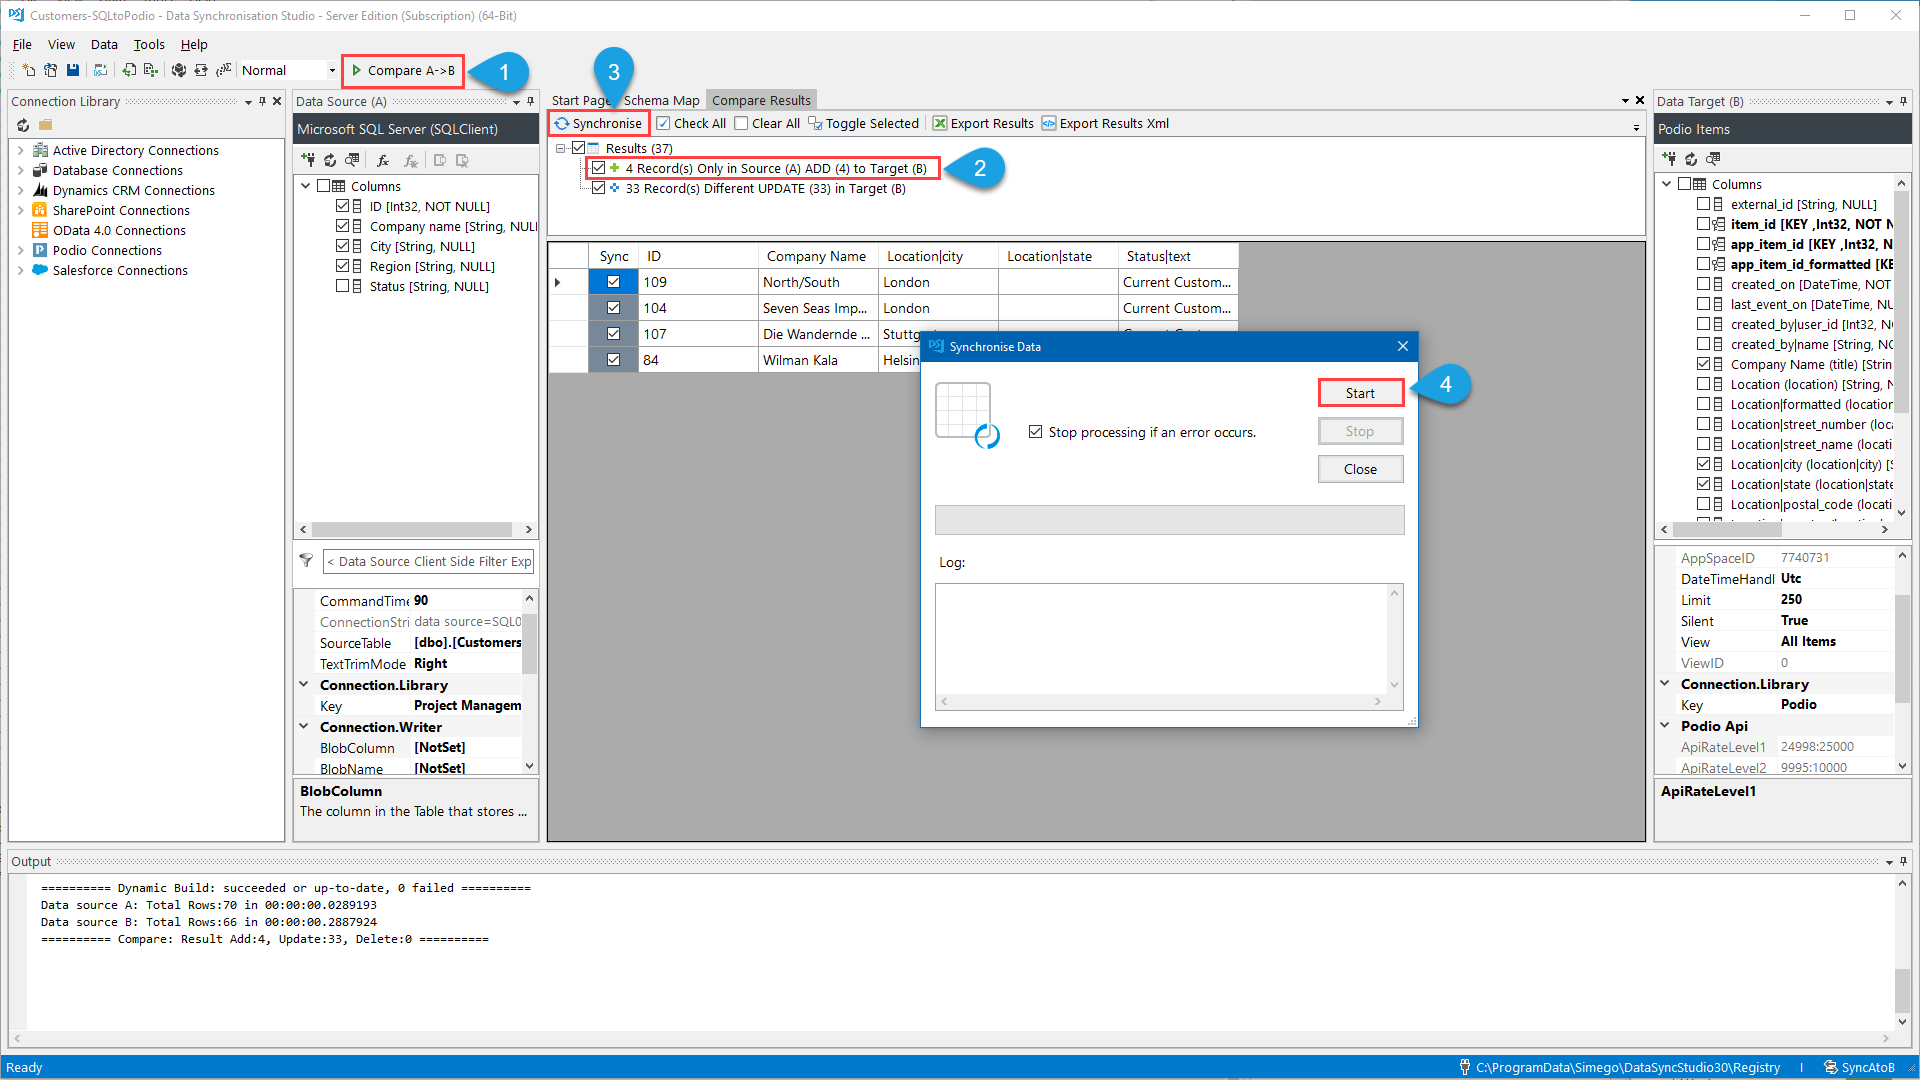The height and width of the screenshot is (1080, 1920).
Task: Close the Compare Results document tab area
Action: pyautogui.click(x=1640, y=100)
